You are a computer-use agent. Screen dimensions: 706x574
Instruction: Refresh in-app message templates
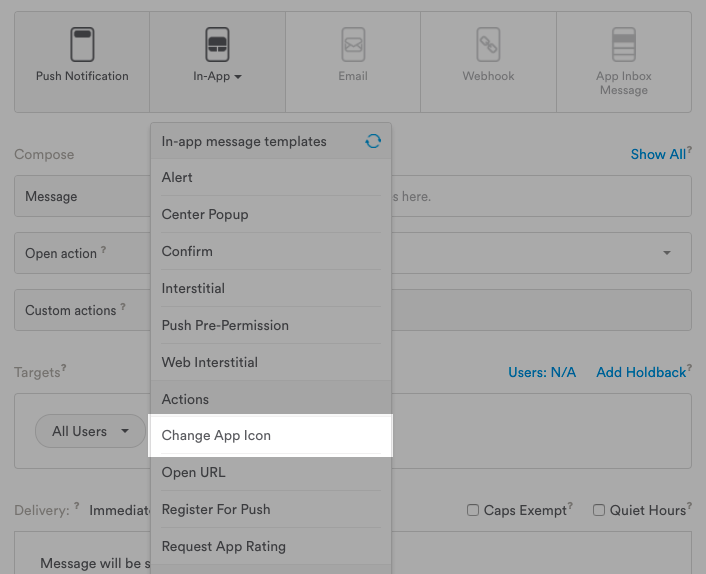pyautogui.click(x=373, y=141)
